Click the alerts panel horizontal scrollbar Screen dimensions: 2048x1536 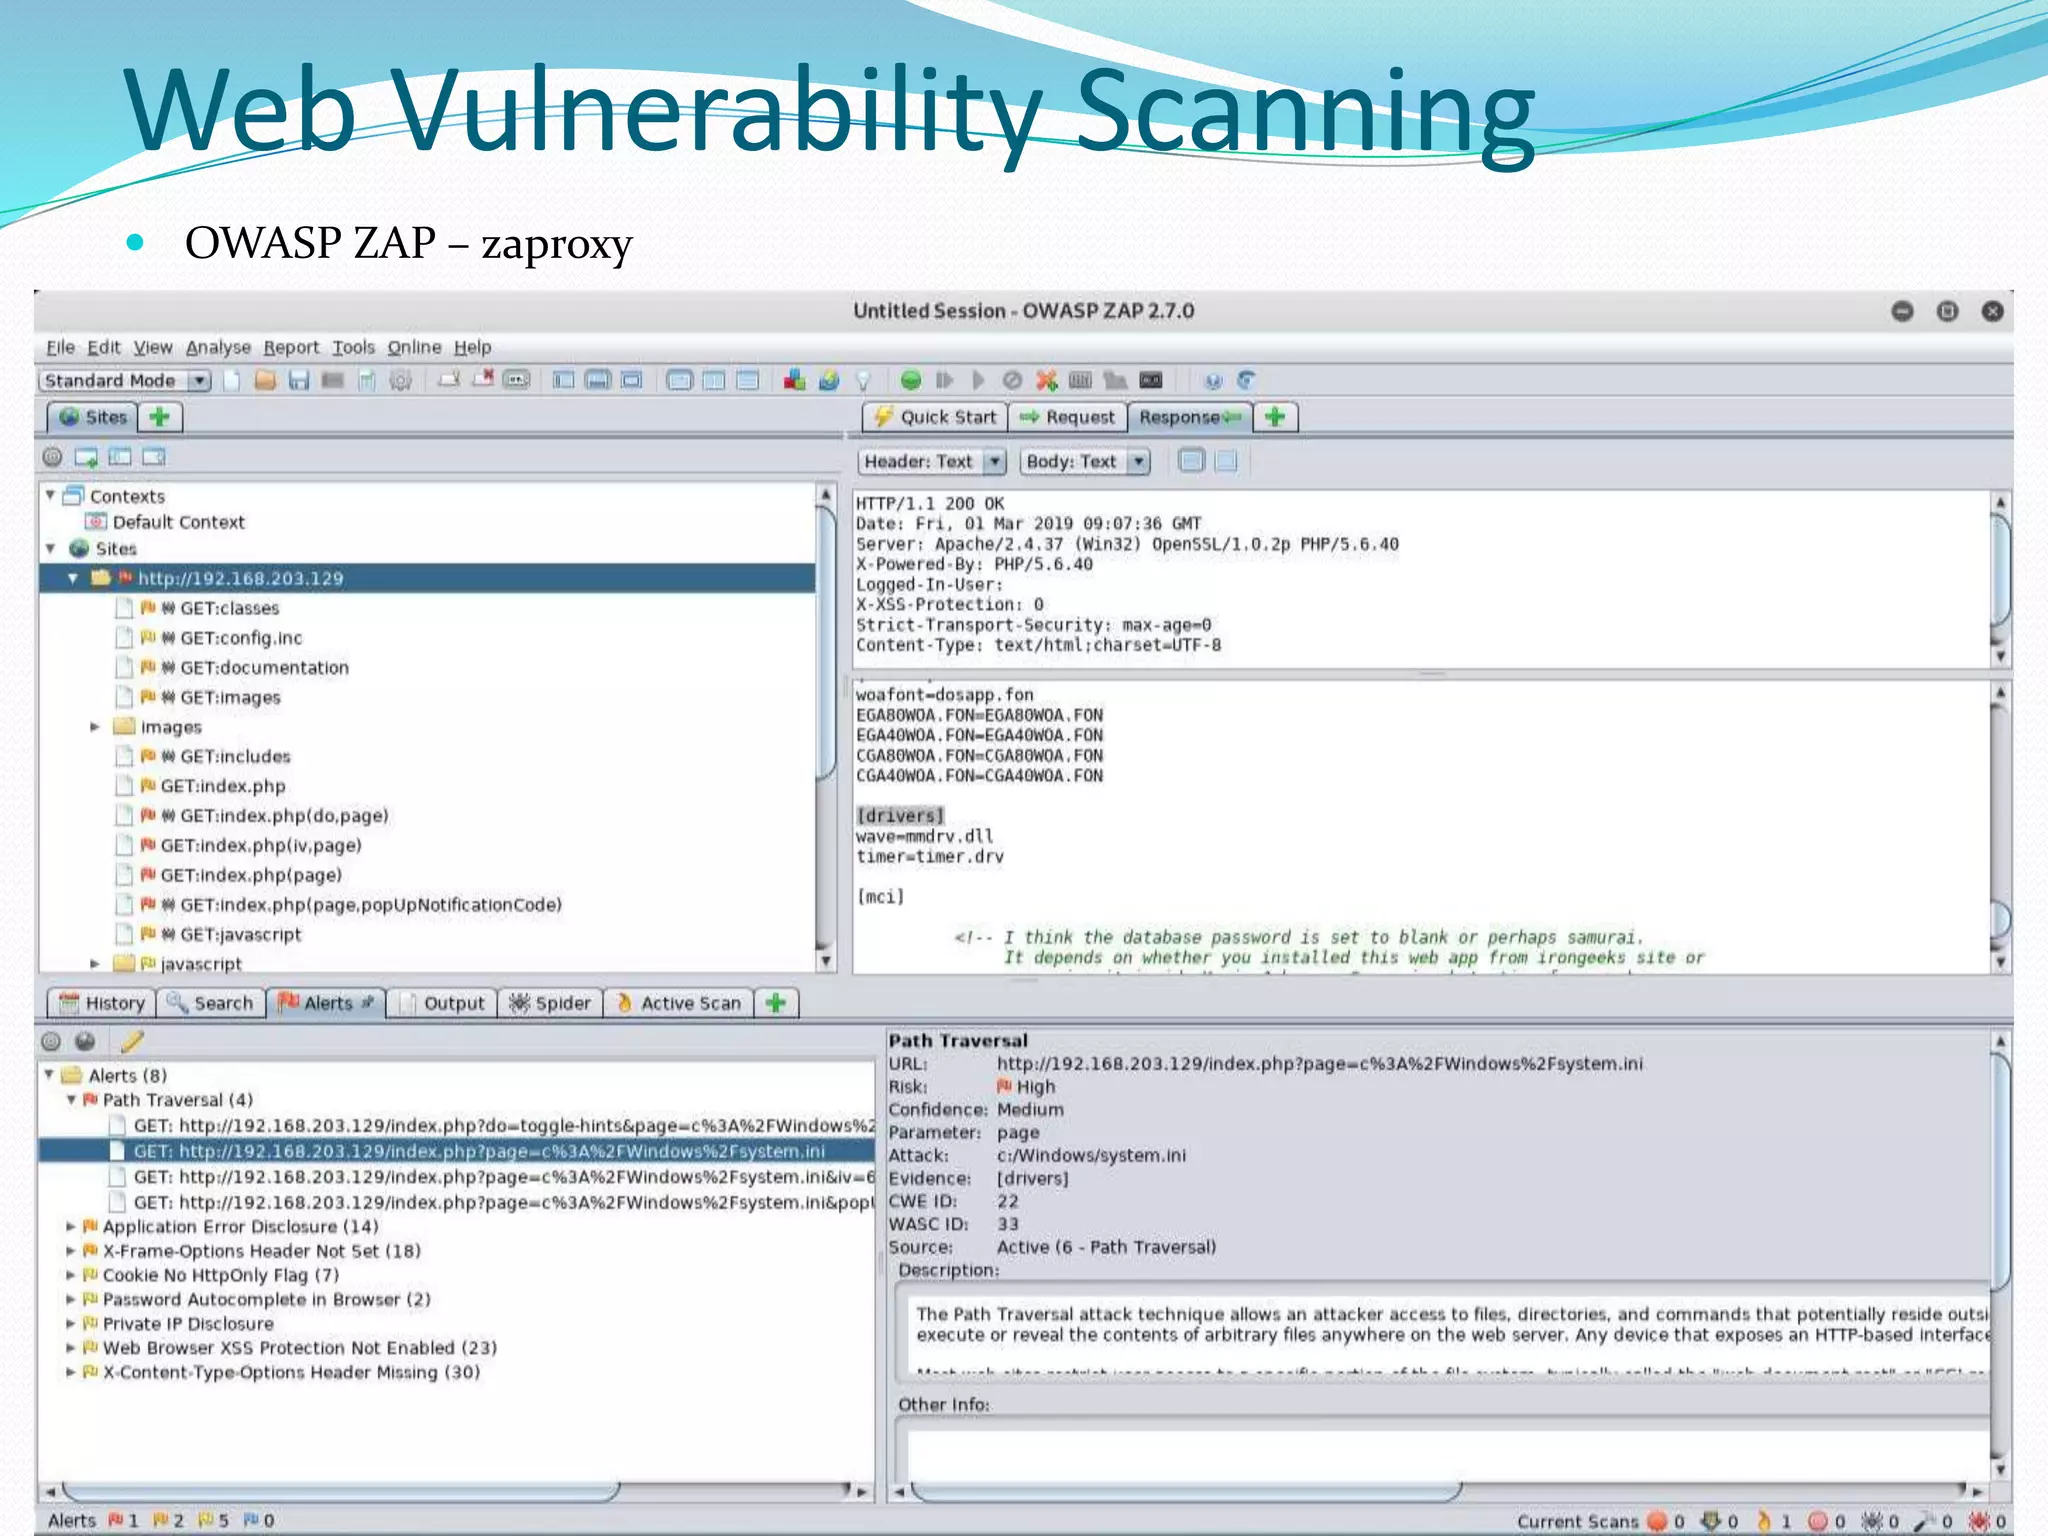340,1491
